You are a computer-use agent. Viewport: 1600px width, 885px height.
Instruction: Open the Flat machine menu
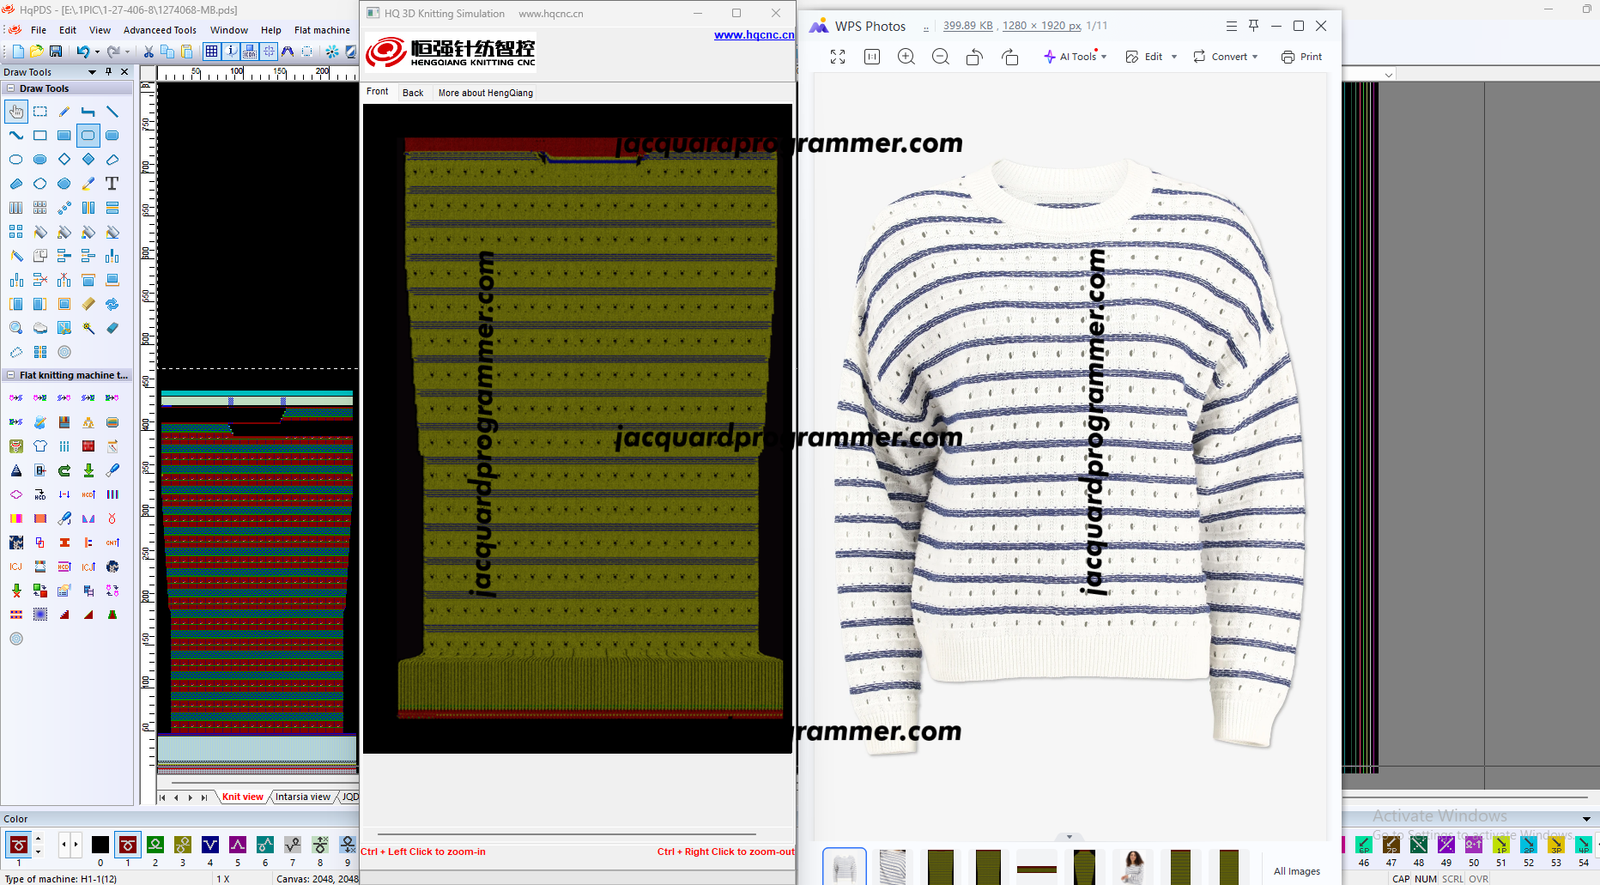point(322,30)
